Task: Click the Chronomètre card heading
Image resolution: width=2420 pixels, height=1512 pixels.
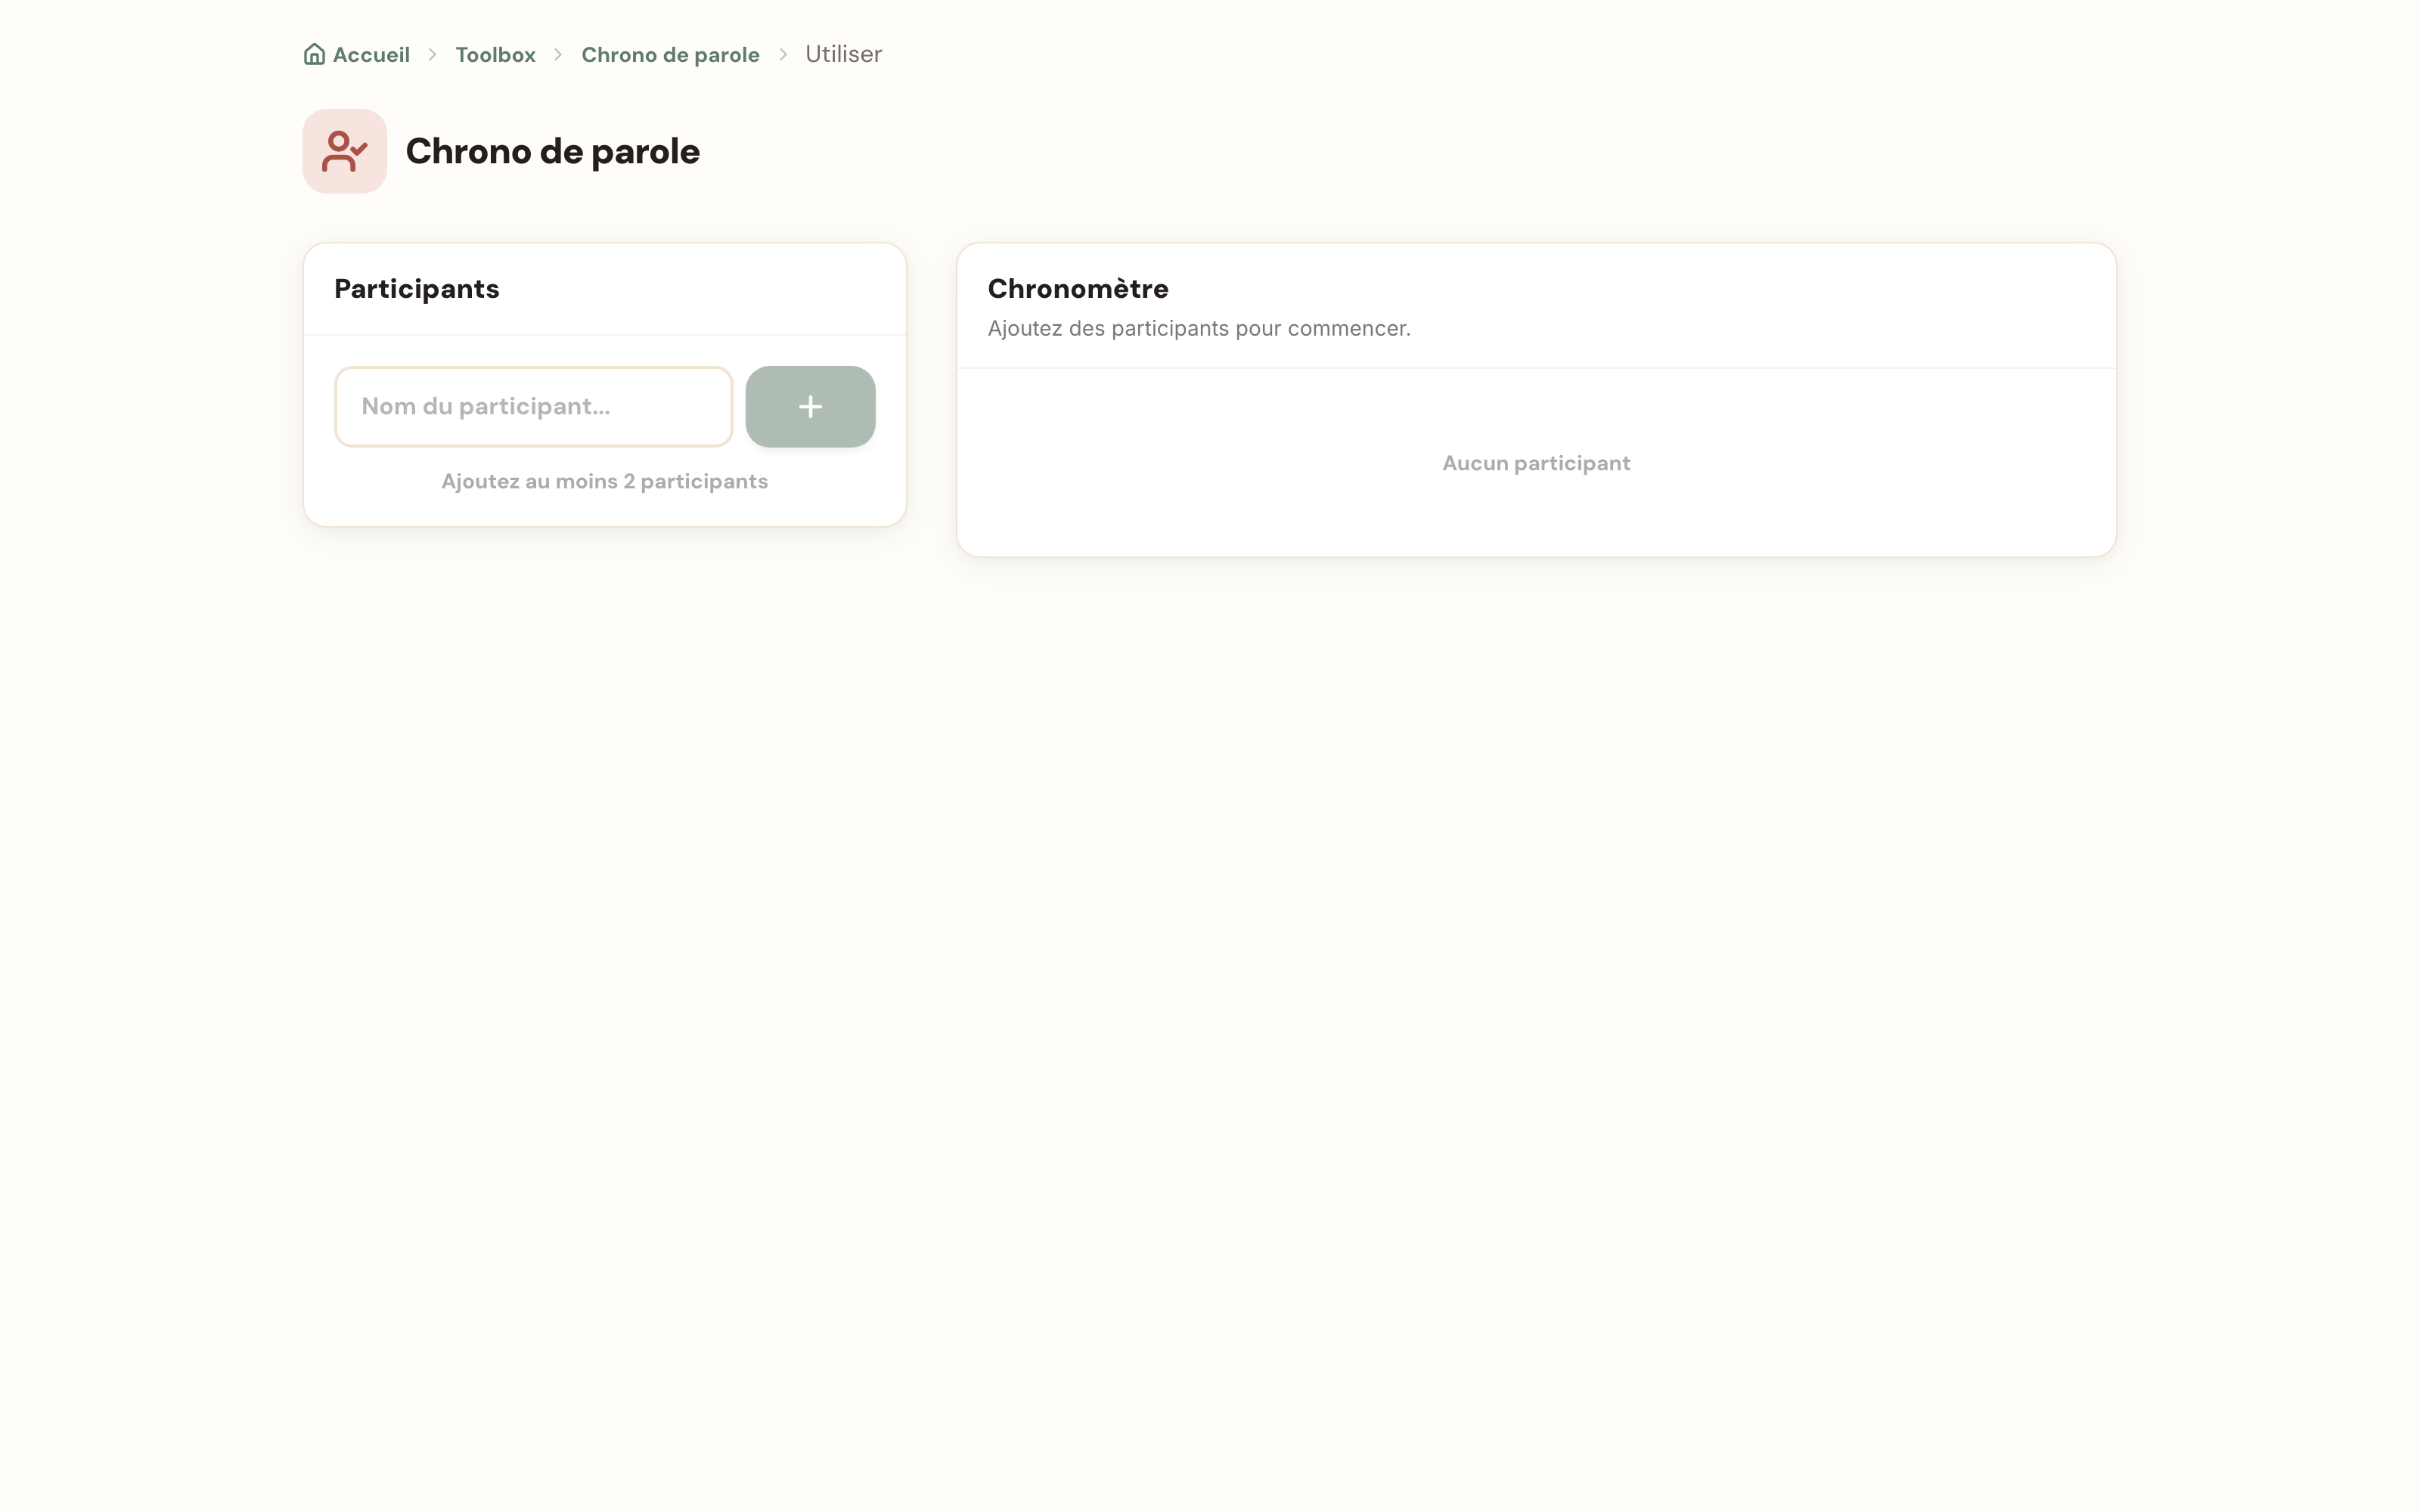Action: [x=1078, y=289]
